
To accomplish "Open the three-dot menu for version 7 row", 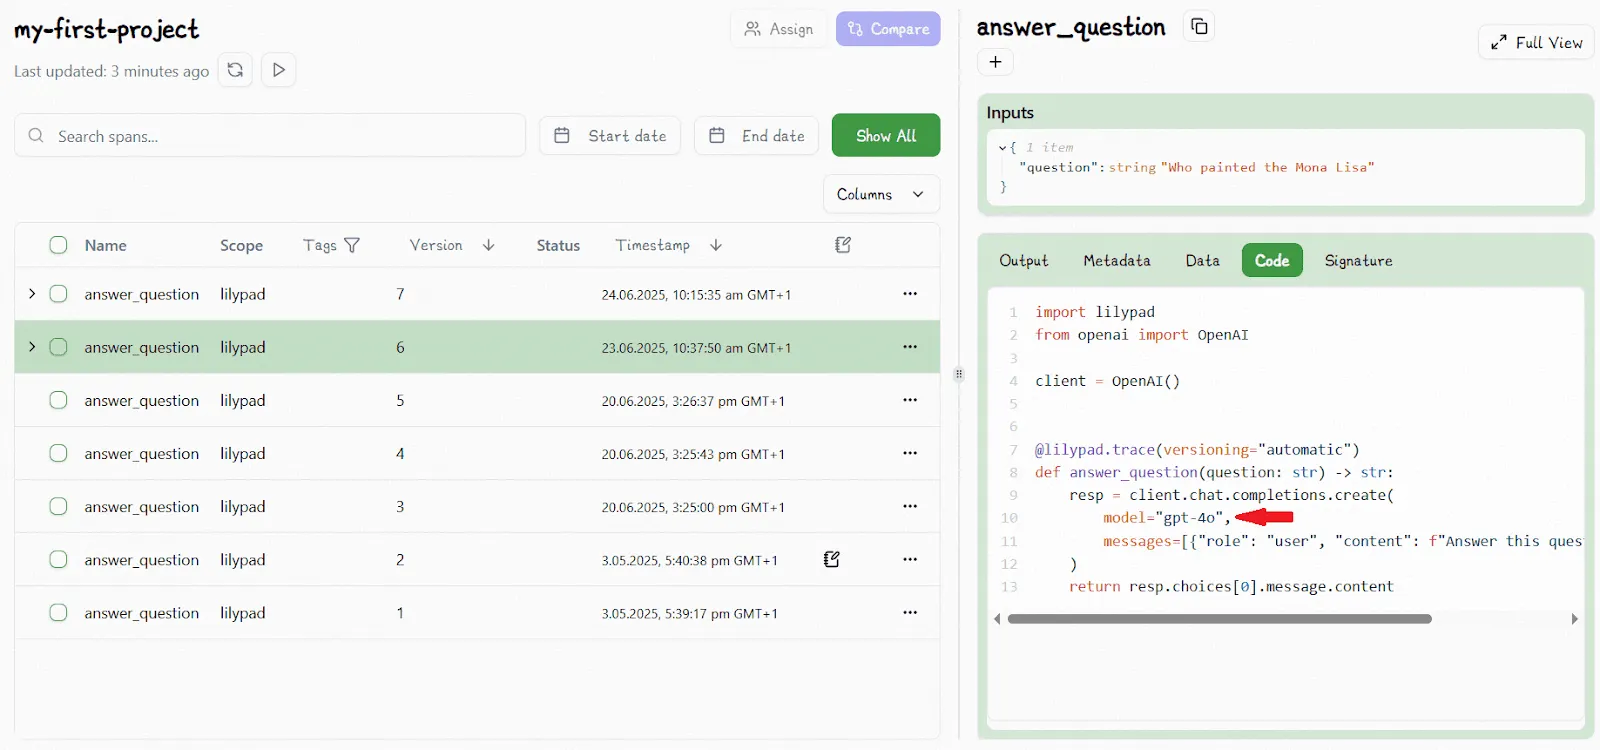I will coord(910,294).
